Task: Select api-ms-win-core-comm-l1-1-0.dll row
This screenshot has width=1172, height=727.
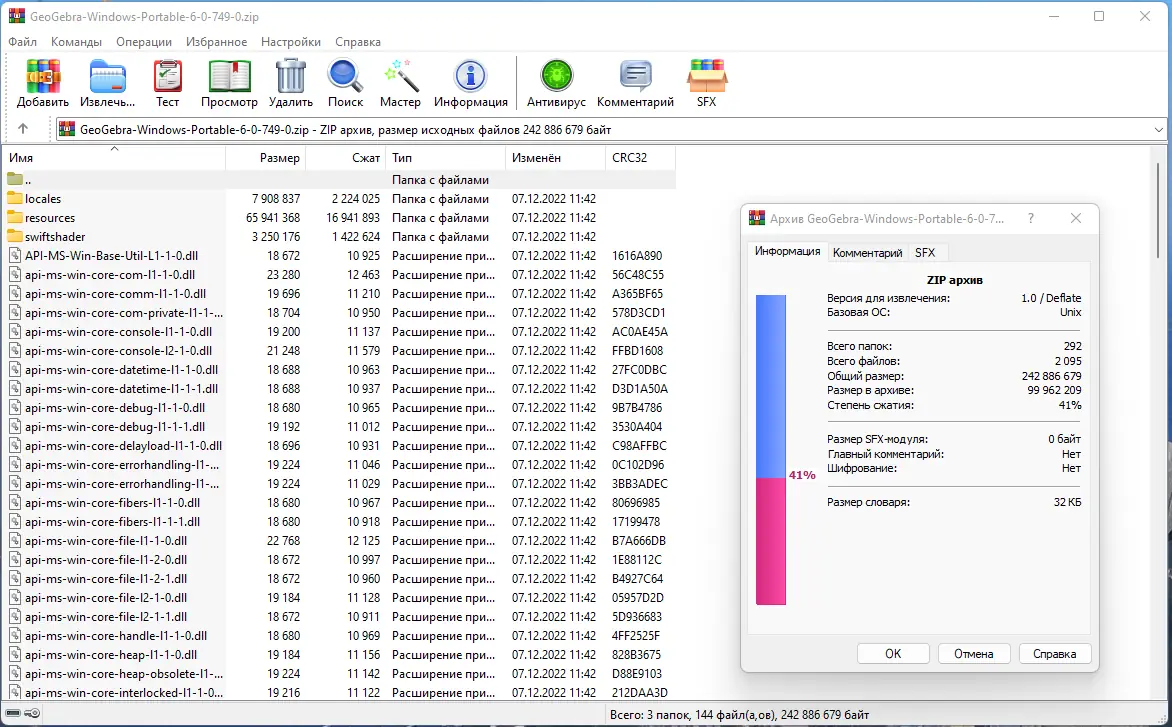Action: pos(339,294)
